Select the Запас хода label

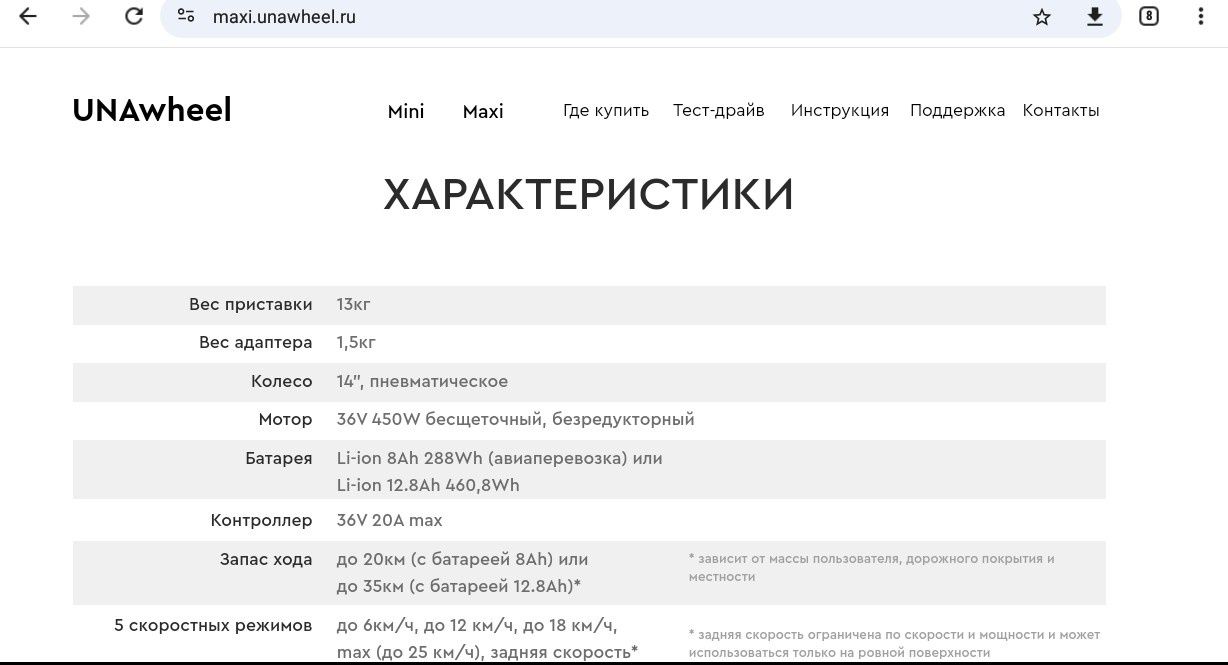click(266, 560)
